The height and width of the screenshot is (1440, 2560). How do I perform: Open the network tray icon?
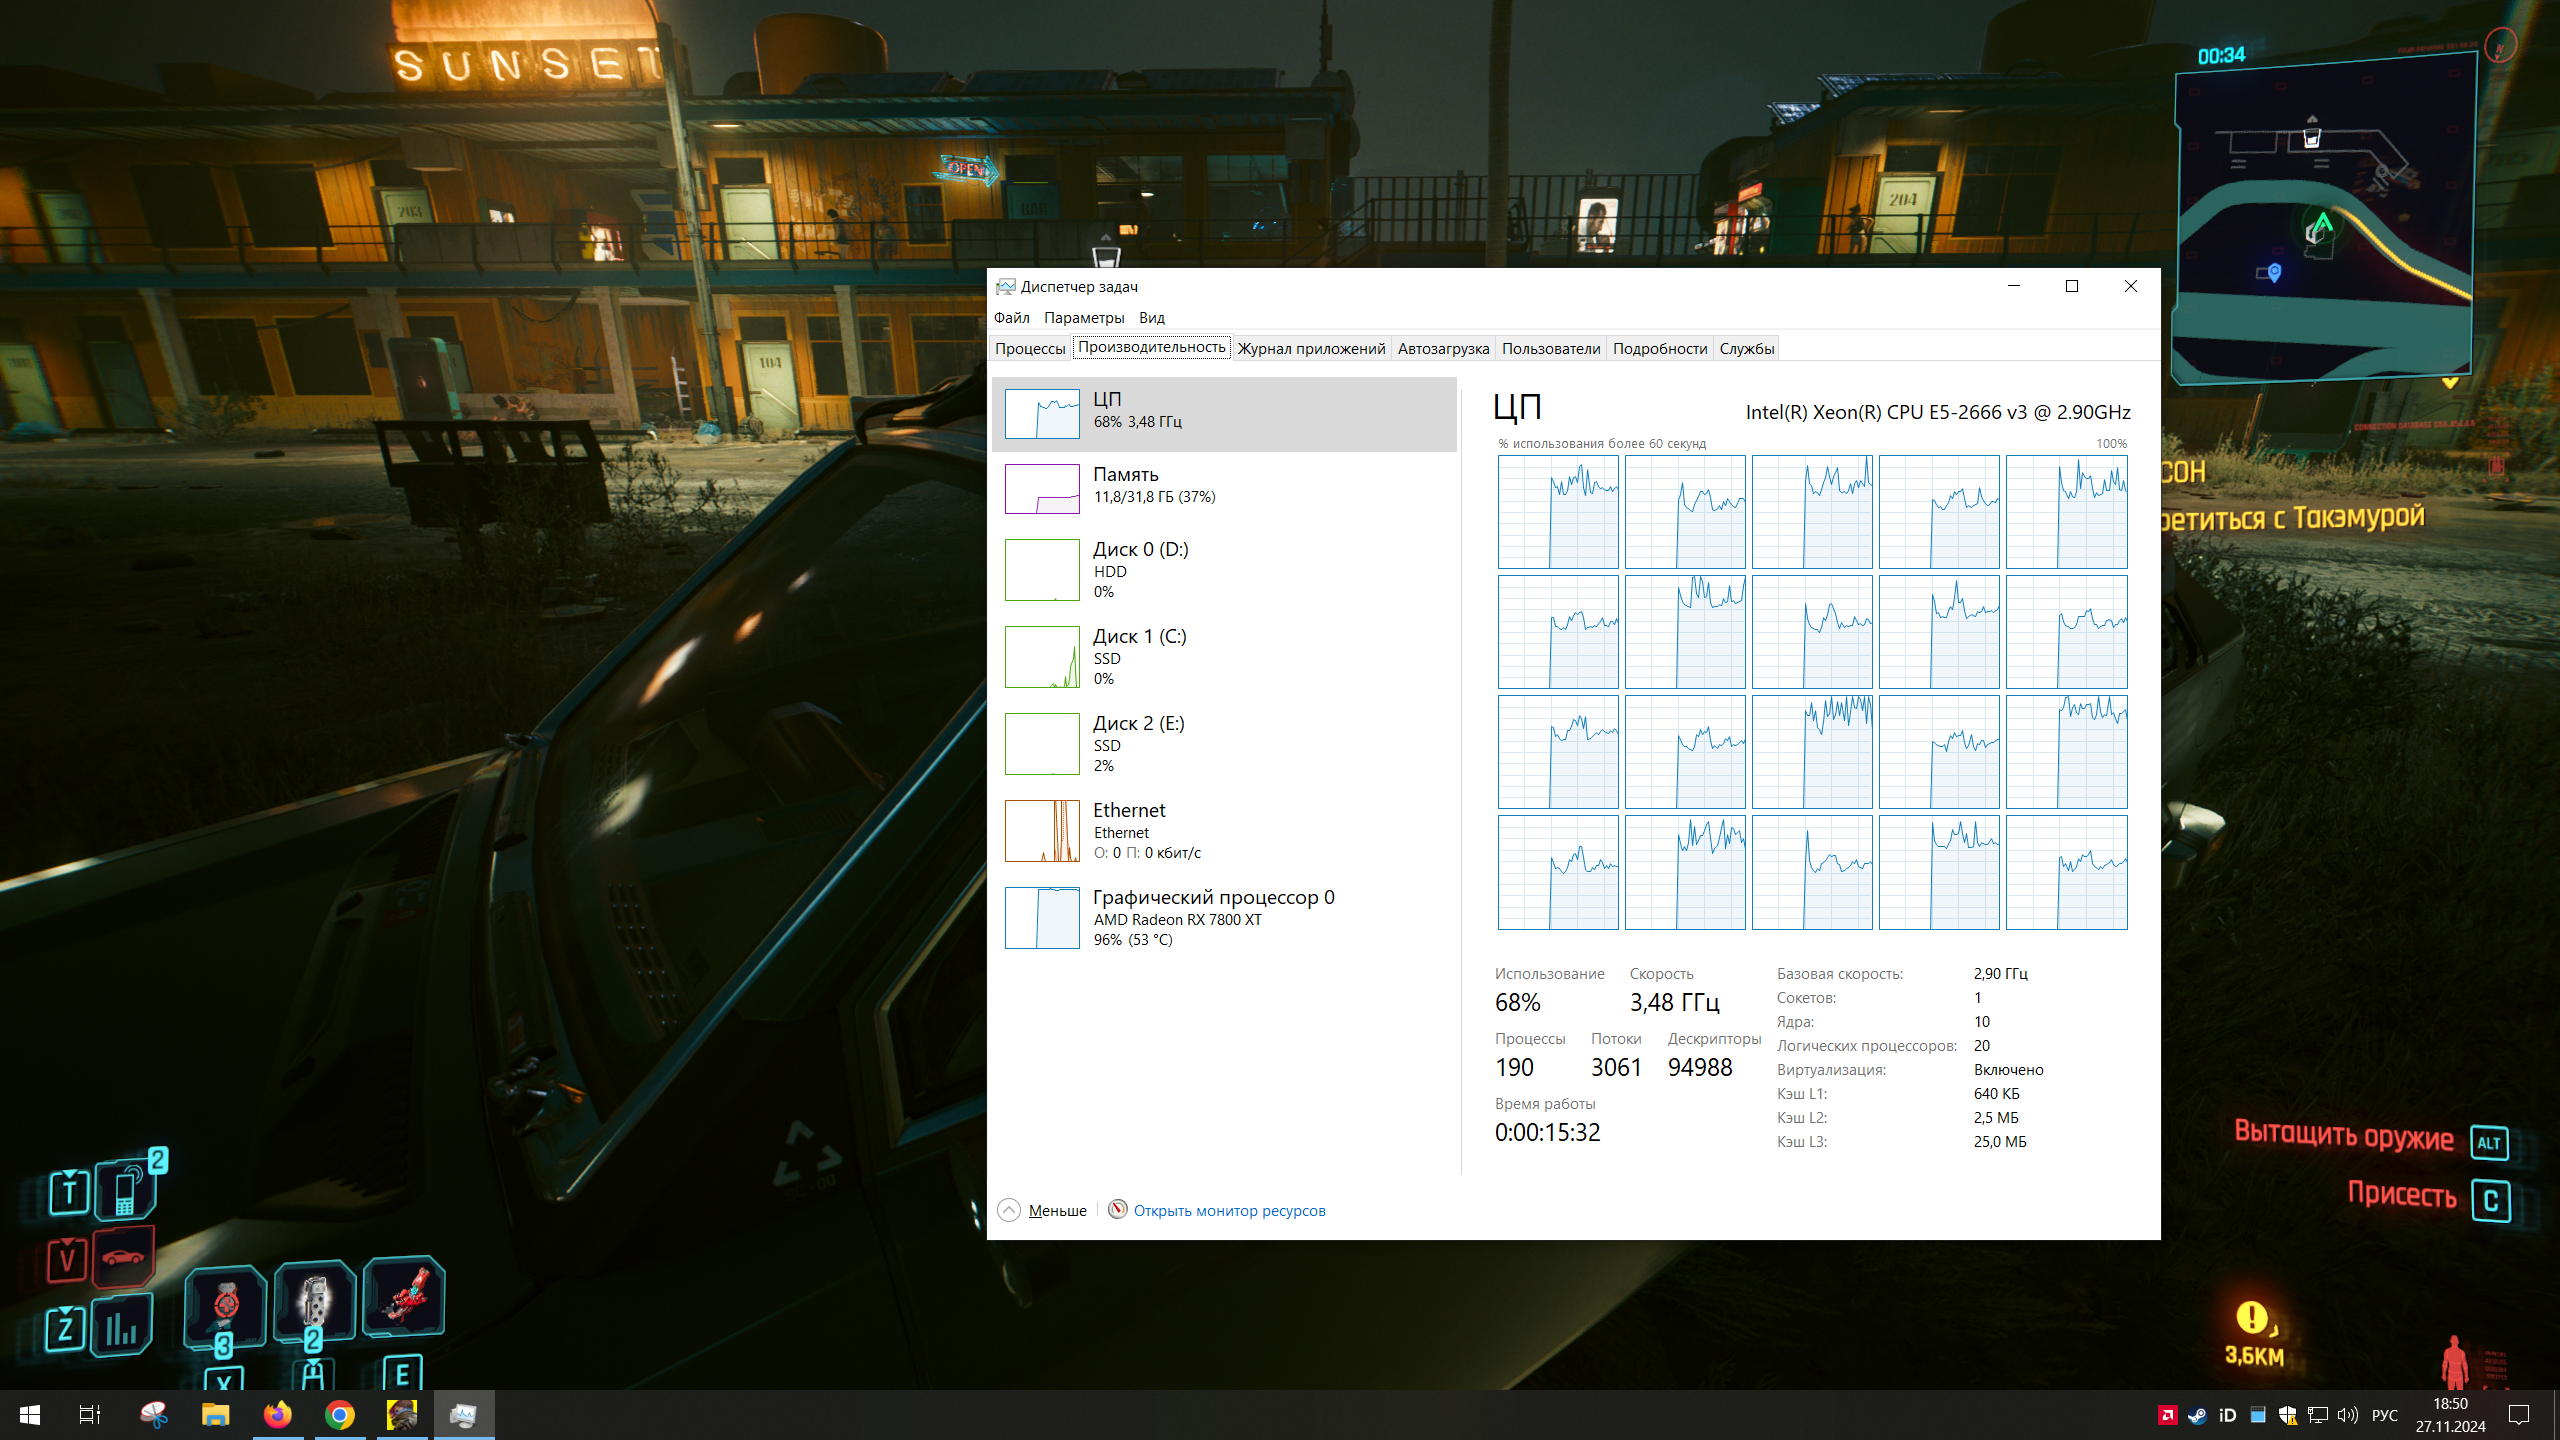[x=2317, y=1415]
